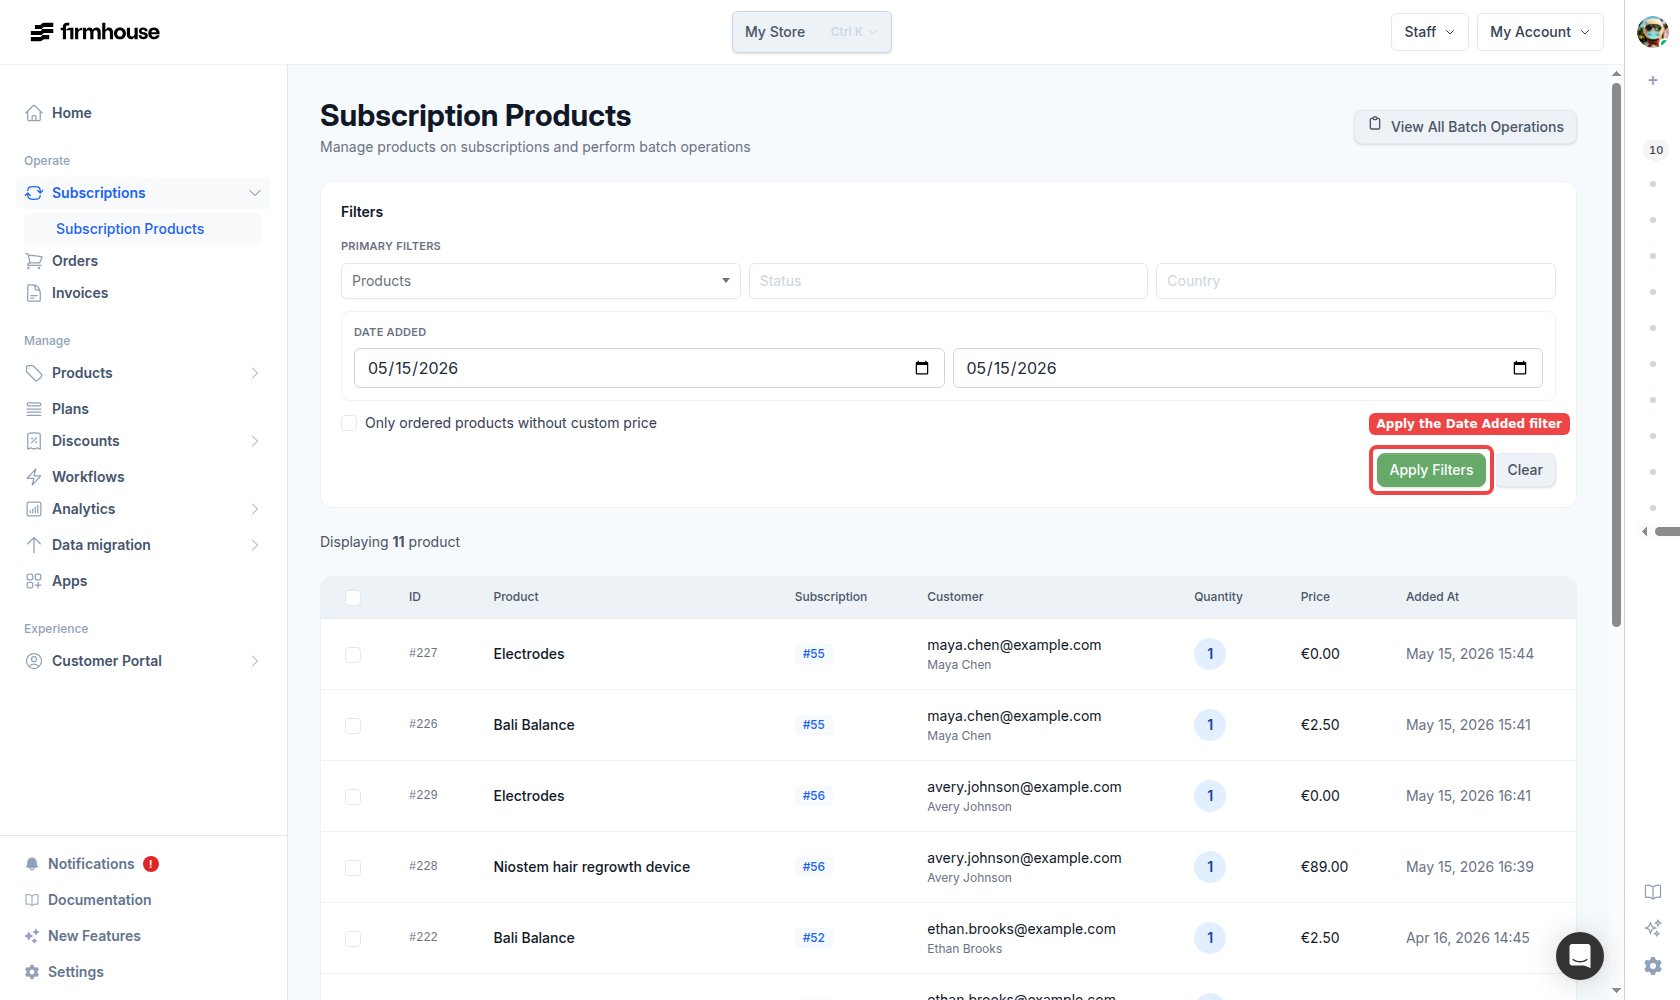Click the Data migration arrow icon
The width and height of the screenshot is (1680, 1000).
pyautogui.click(x=34, y=545)
